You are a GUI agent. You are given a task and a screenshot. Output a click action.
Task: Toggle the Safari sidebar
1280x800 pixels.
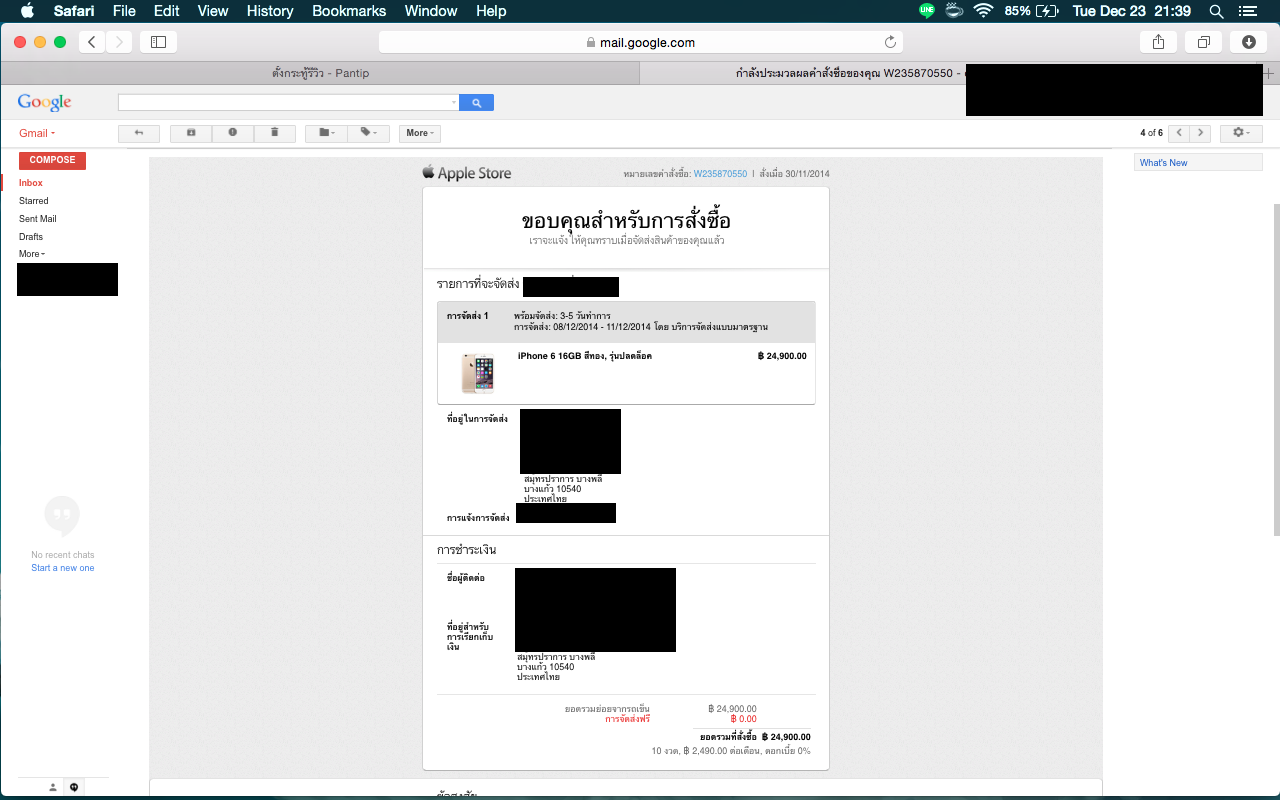click(158, 42)
